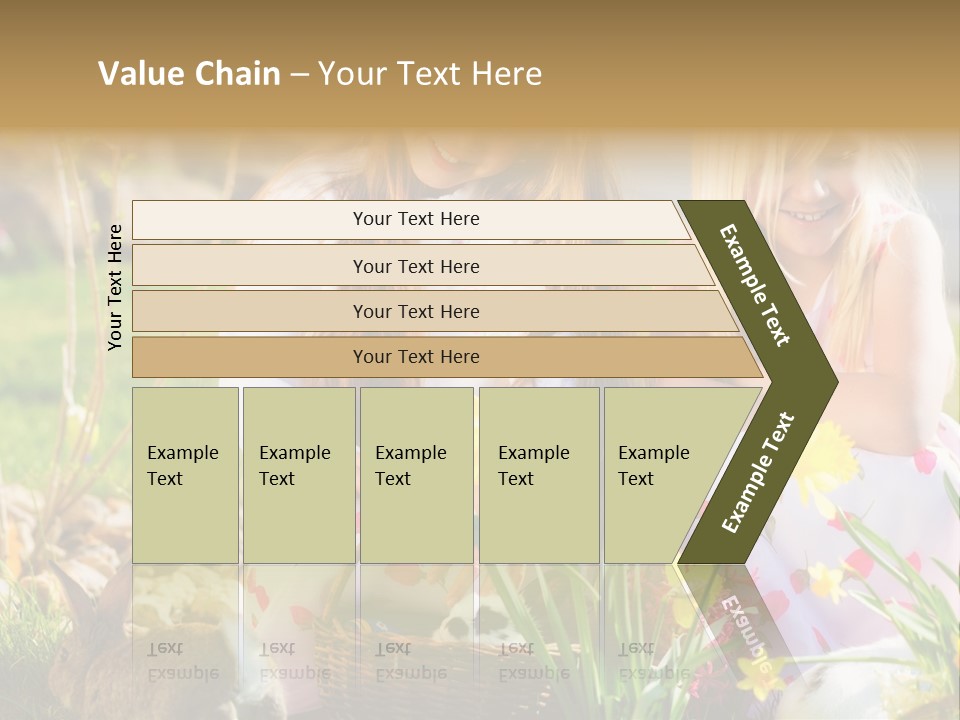This screenshot has width=960, height=720.
Task: Select the third 'Example Text' box
Action: pyautogui.click(x=415, y=475)
